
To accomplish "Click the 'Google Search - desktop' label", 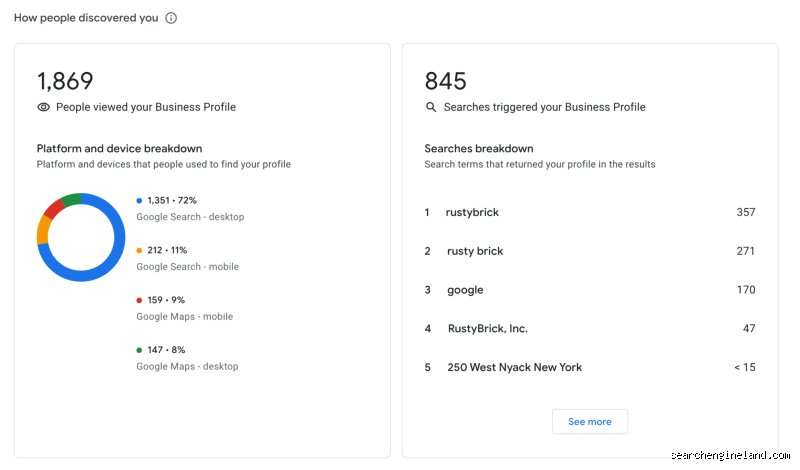I will tap(190, 217).
